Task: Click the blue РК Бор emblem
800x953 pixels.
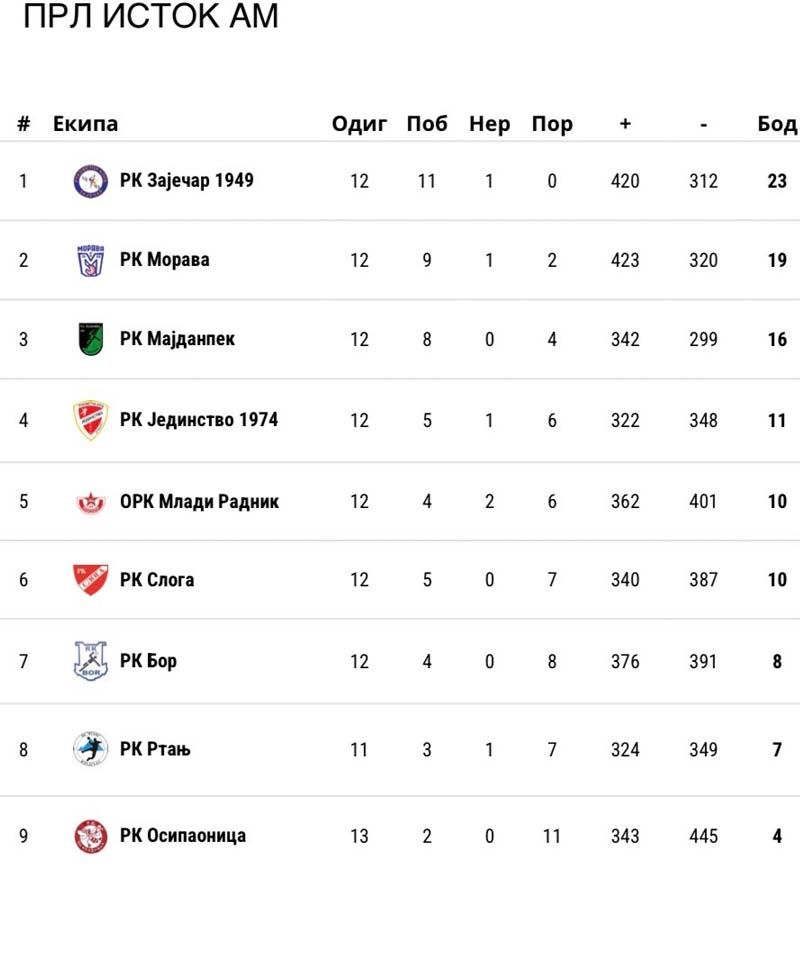Action: (90, 661)
